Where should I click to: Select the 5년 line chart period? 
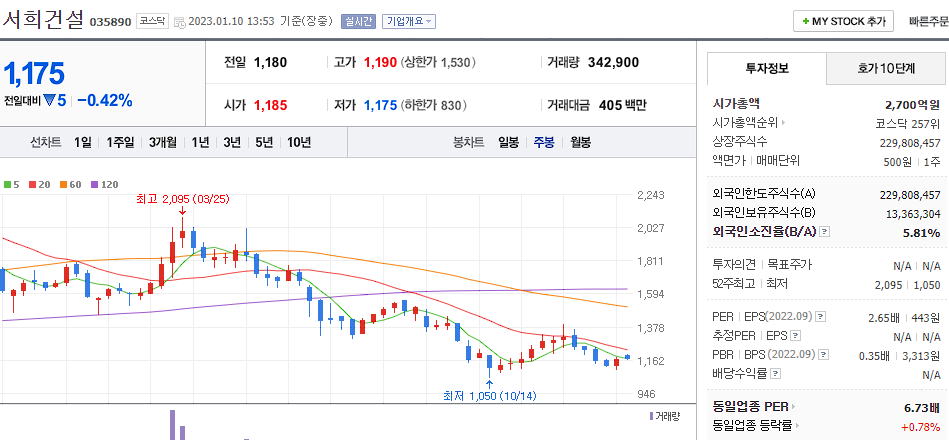coord(264,143)
